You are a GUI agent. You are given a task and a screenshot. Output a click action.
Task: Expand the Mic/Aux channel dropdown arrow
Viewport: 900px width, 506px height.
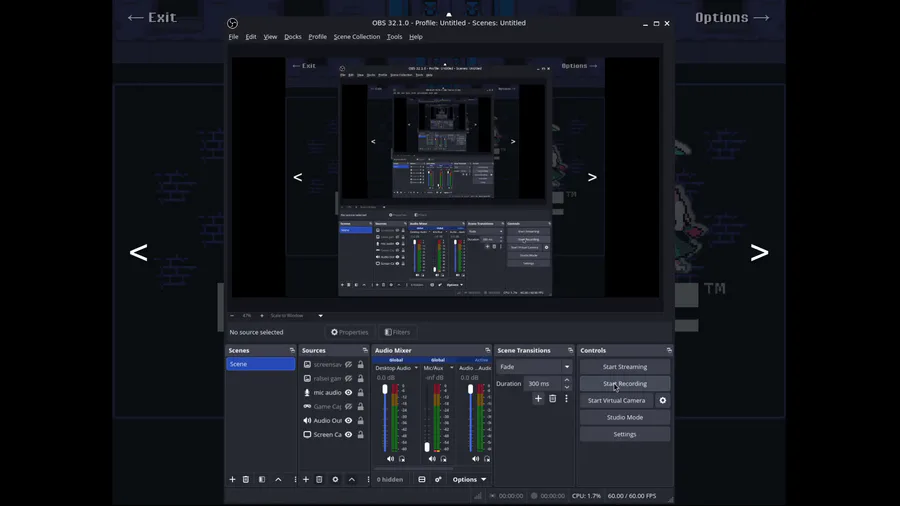pyautogui.click(x=452, y=368)
